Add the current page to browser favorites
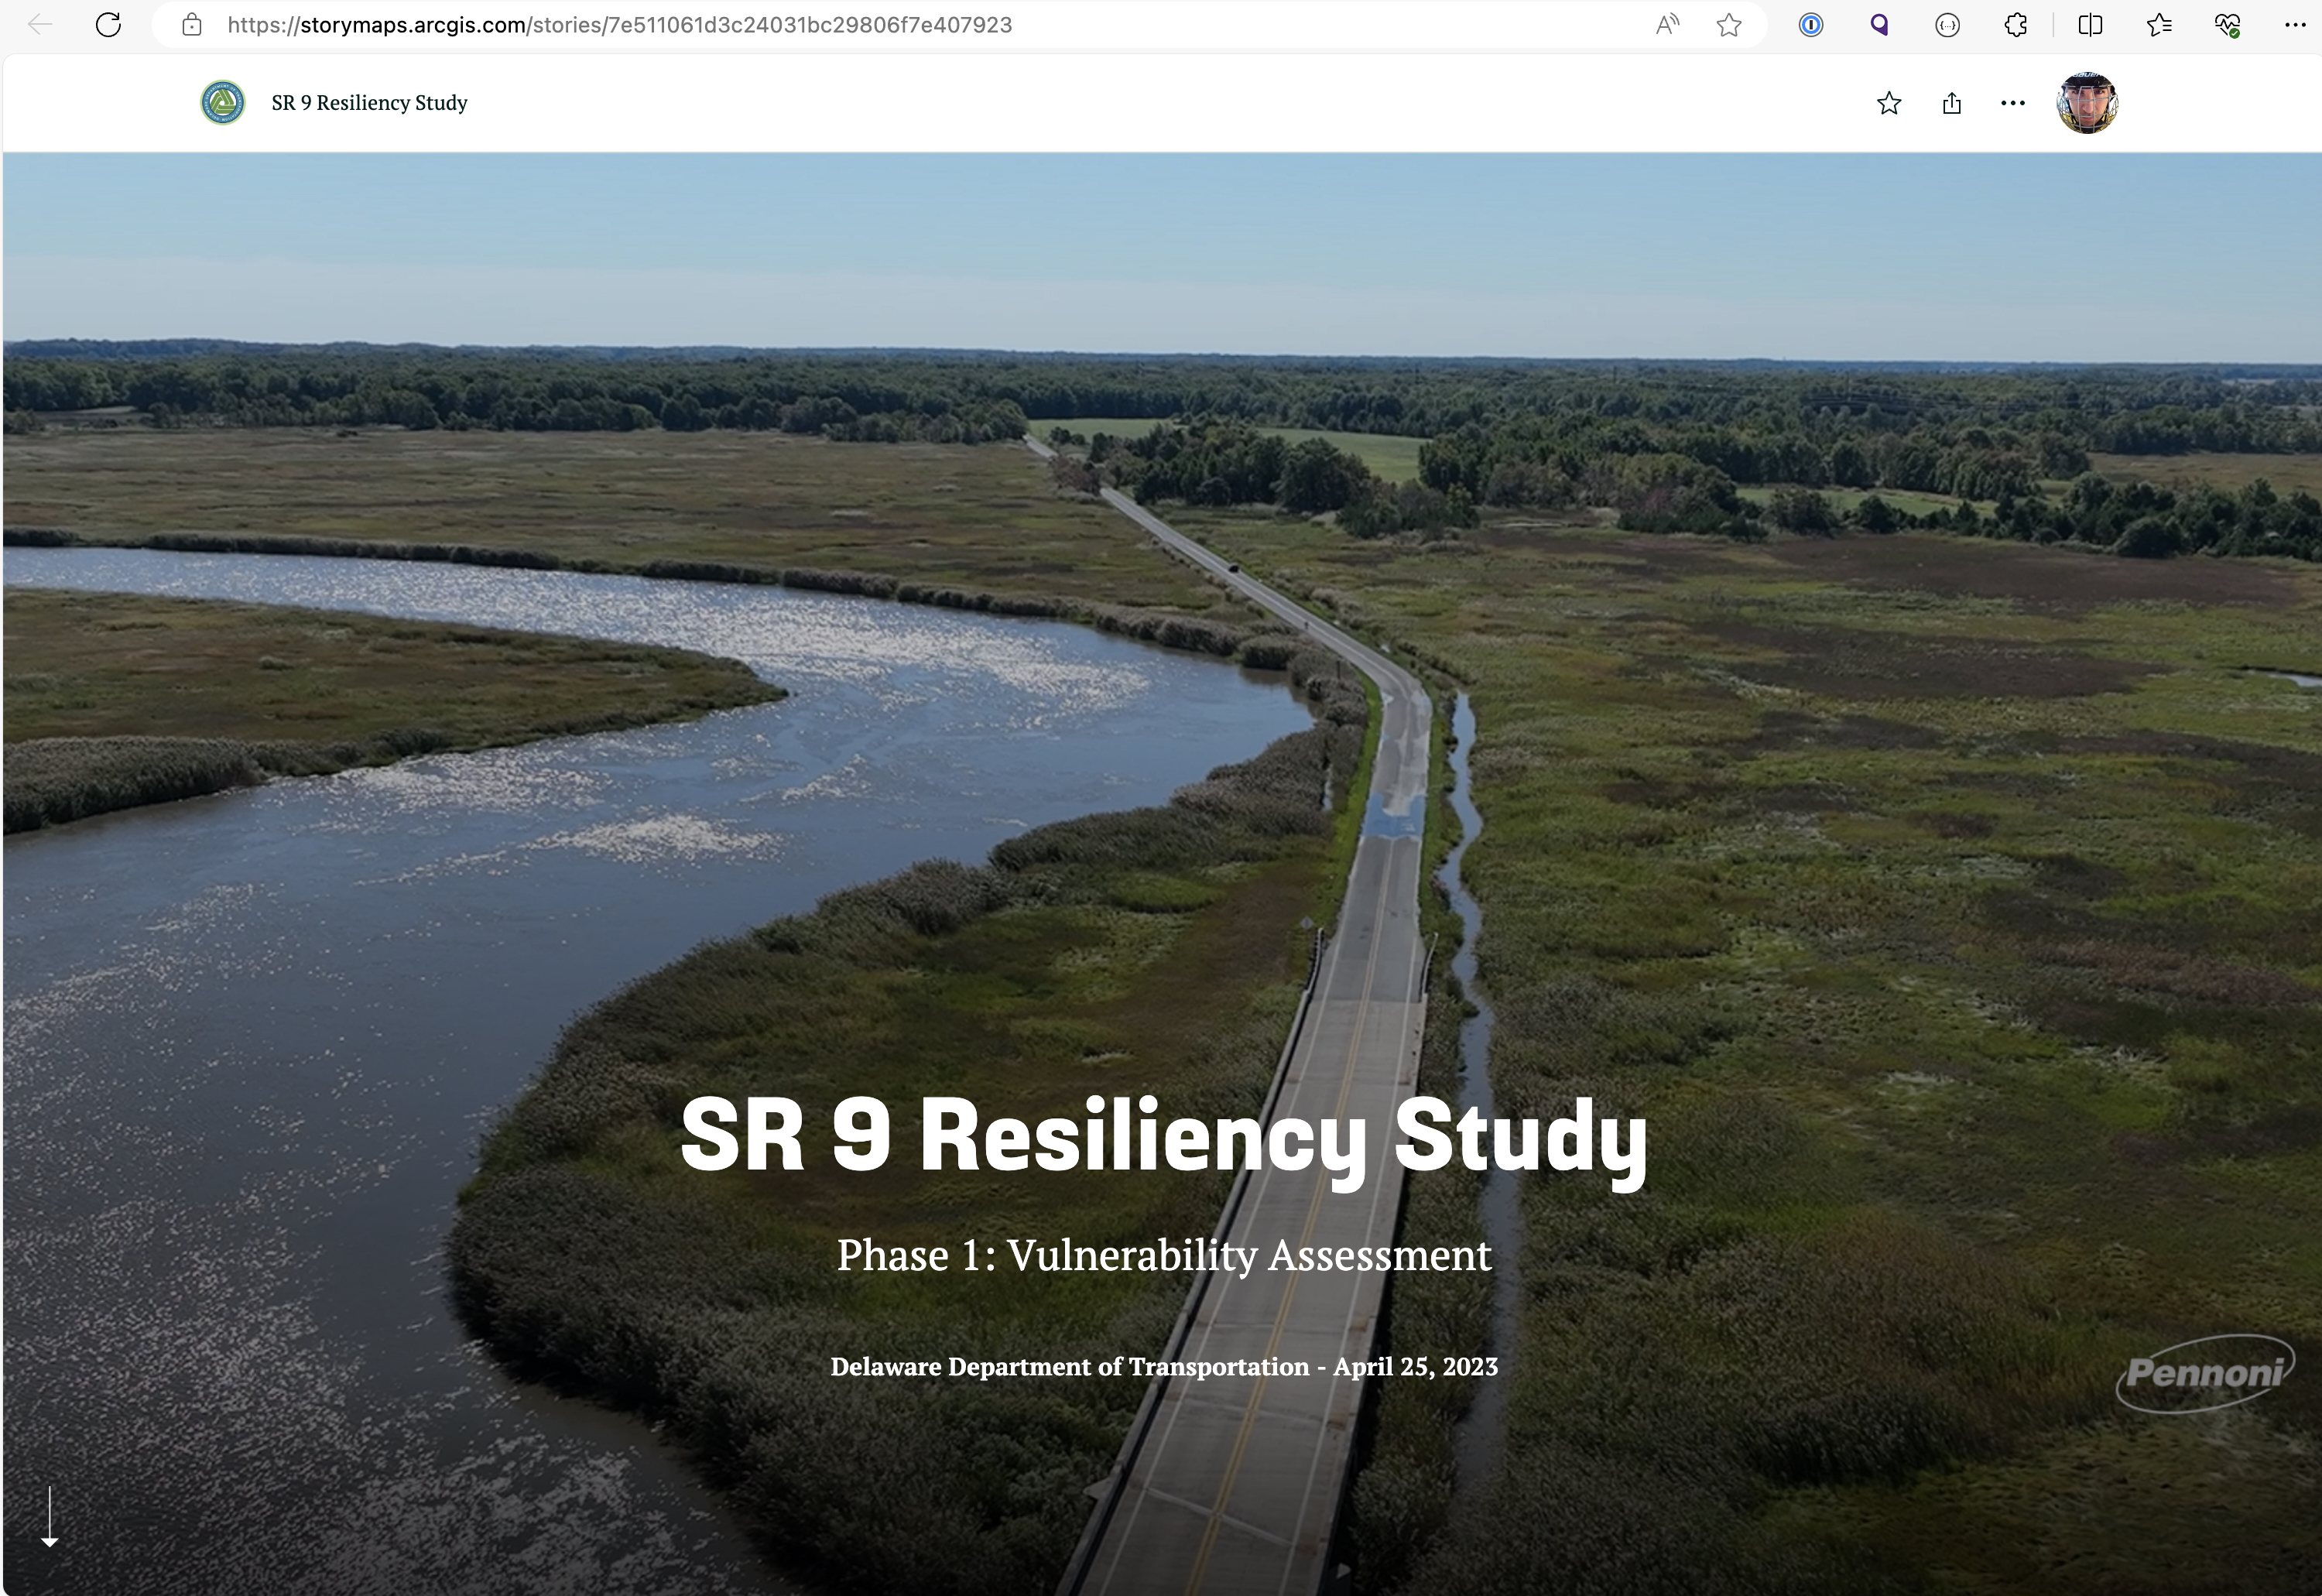The image size is (2322, 1596). tap(1729, 24)
